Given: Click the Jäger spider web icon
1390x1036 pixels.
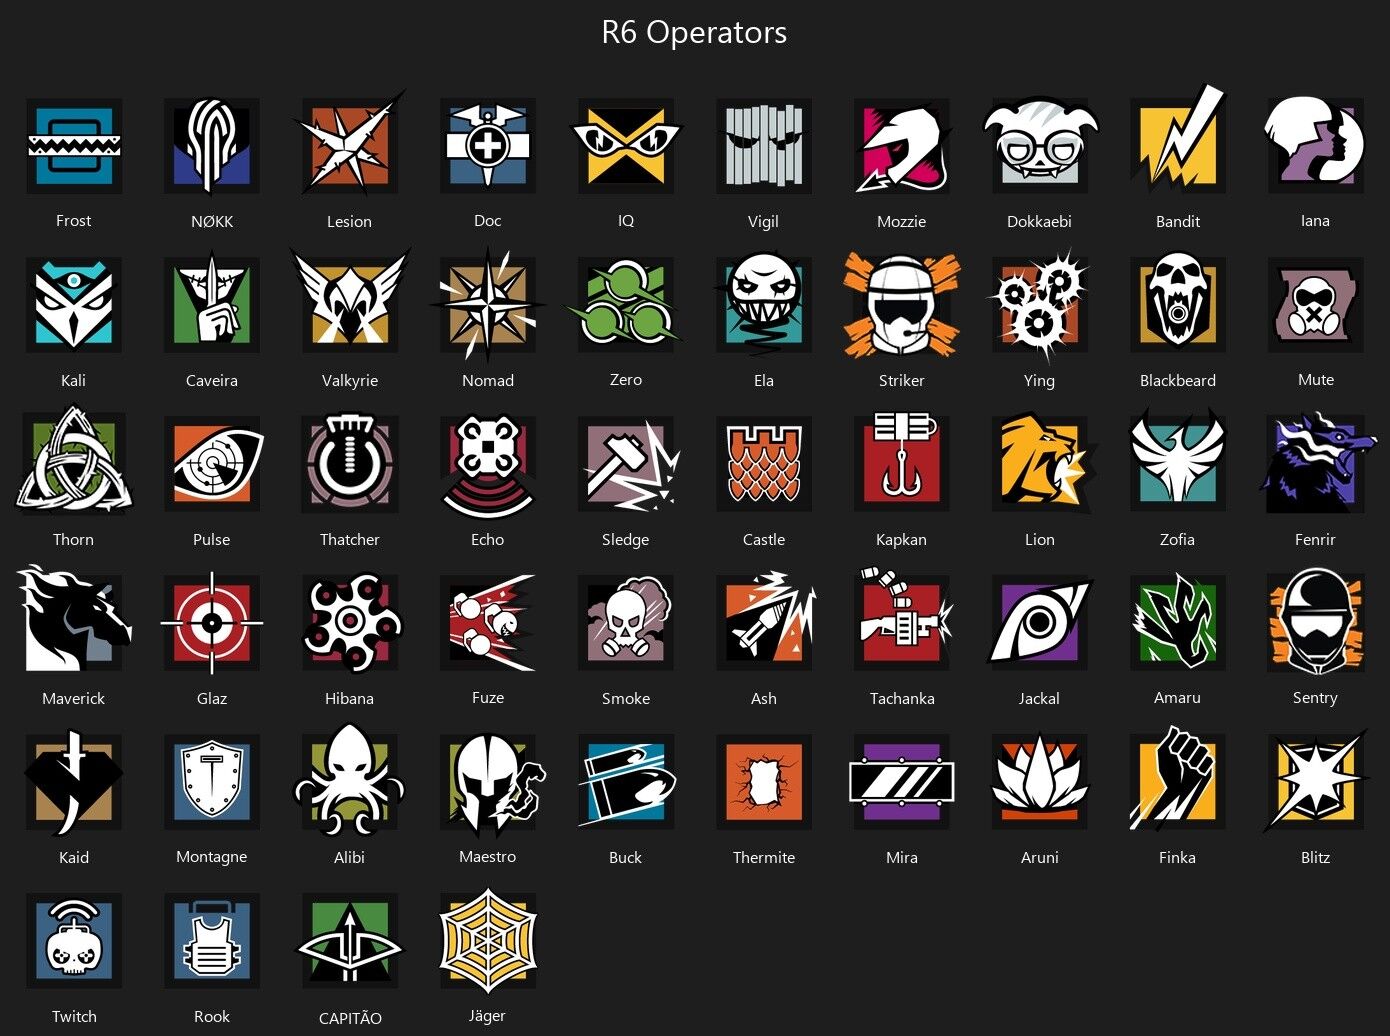Looking at the screenshot, I should tap(488, 940).
